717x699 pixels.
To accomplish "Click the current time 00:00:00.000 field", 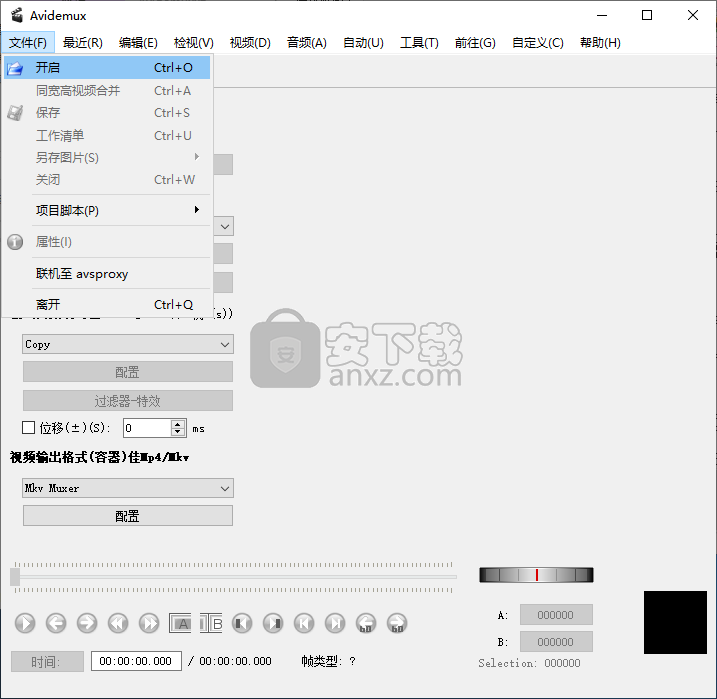I will [136, 661].
